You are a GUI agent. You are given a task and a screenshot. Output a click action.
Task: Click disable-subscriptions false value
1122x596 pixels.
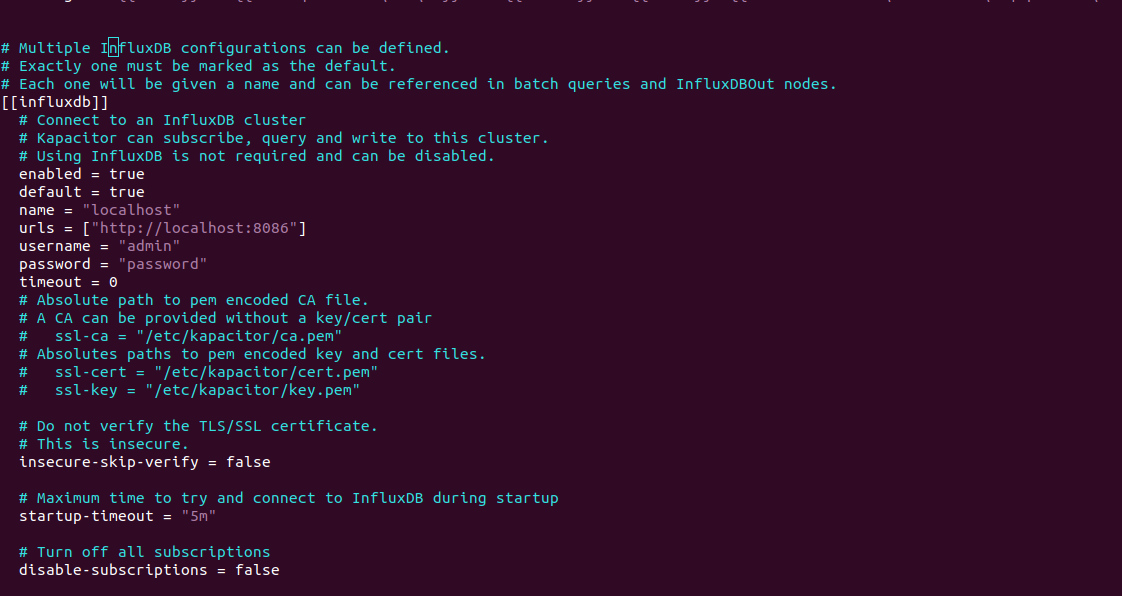click(257, 570)
